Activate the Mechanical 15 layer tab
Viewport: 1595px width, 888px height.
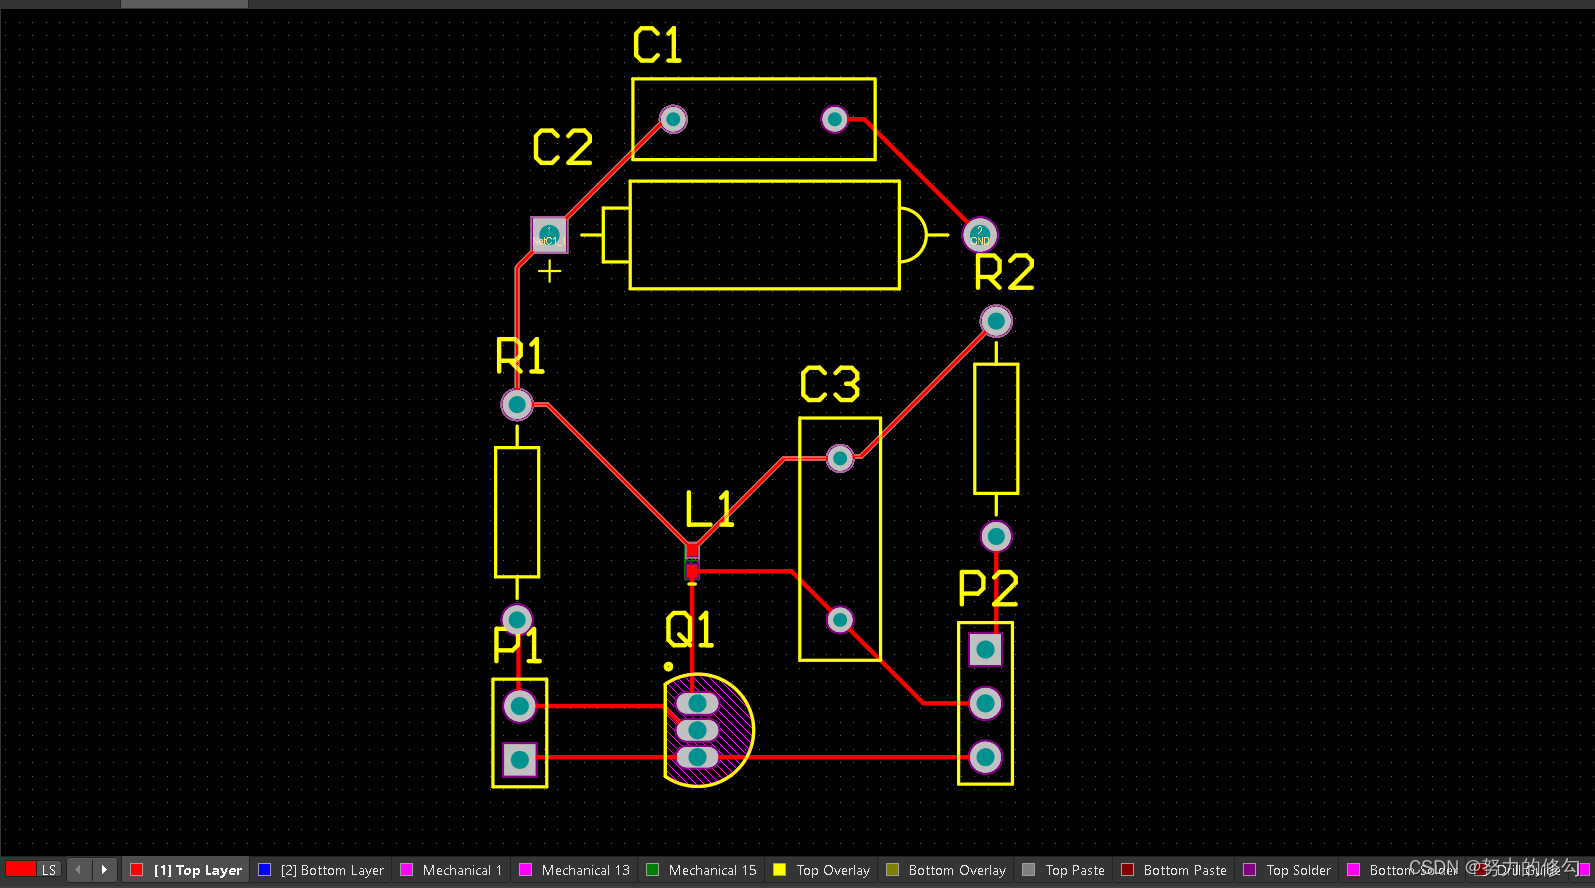point(701,870)
